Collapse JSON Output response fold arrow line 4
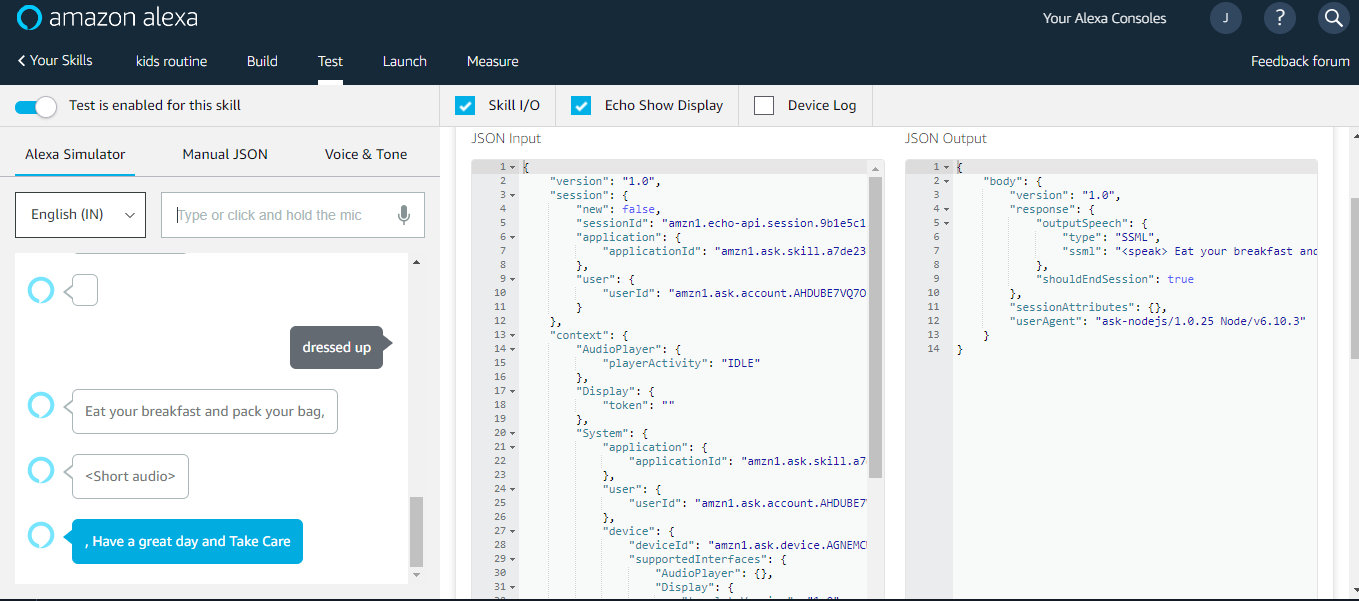Viewport: 1359px width, 601px height. (x=946, y=209)
